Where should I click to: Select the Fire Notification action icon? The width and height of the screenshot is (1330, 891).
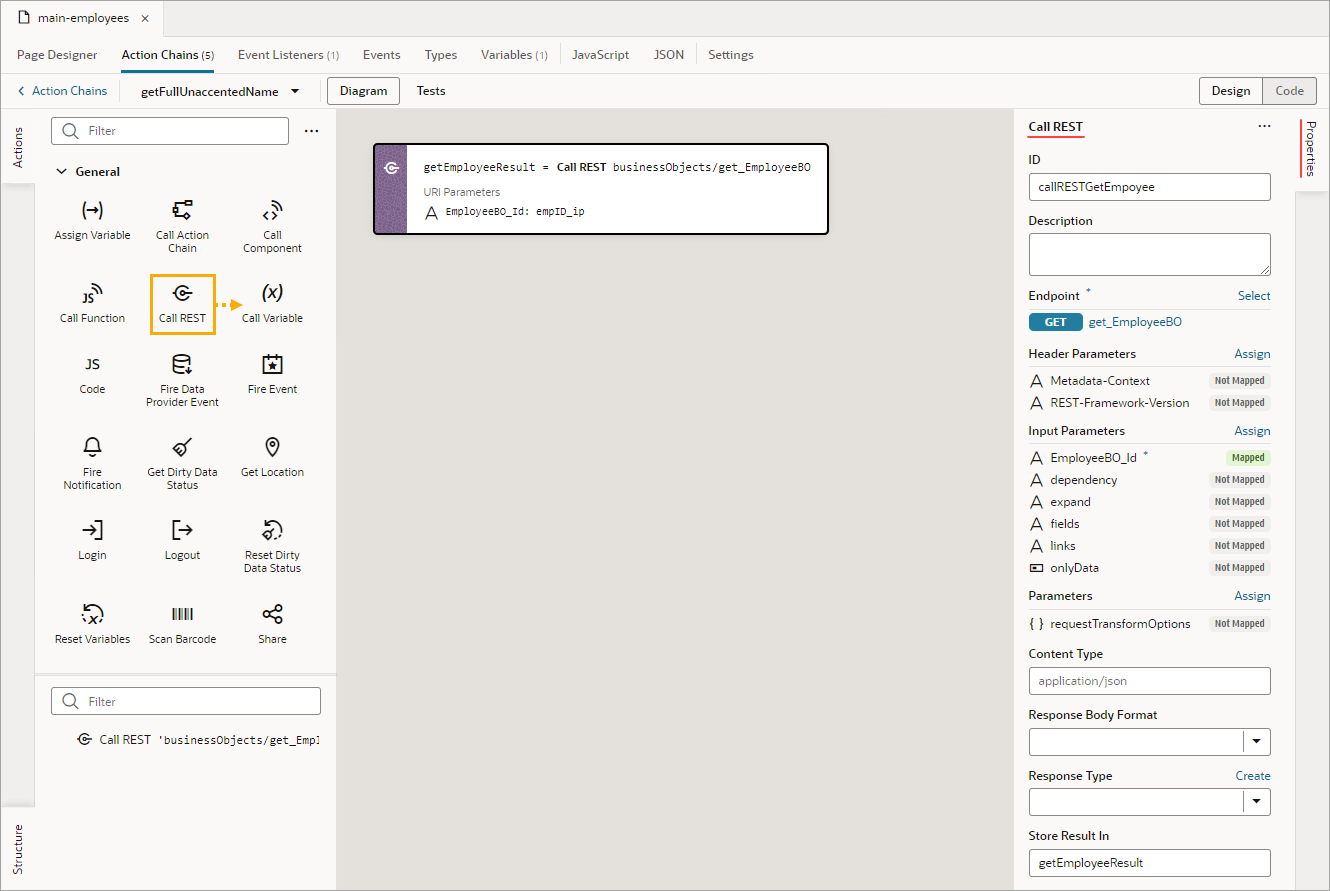pos(92,447)
